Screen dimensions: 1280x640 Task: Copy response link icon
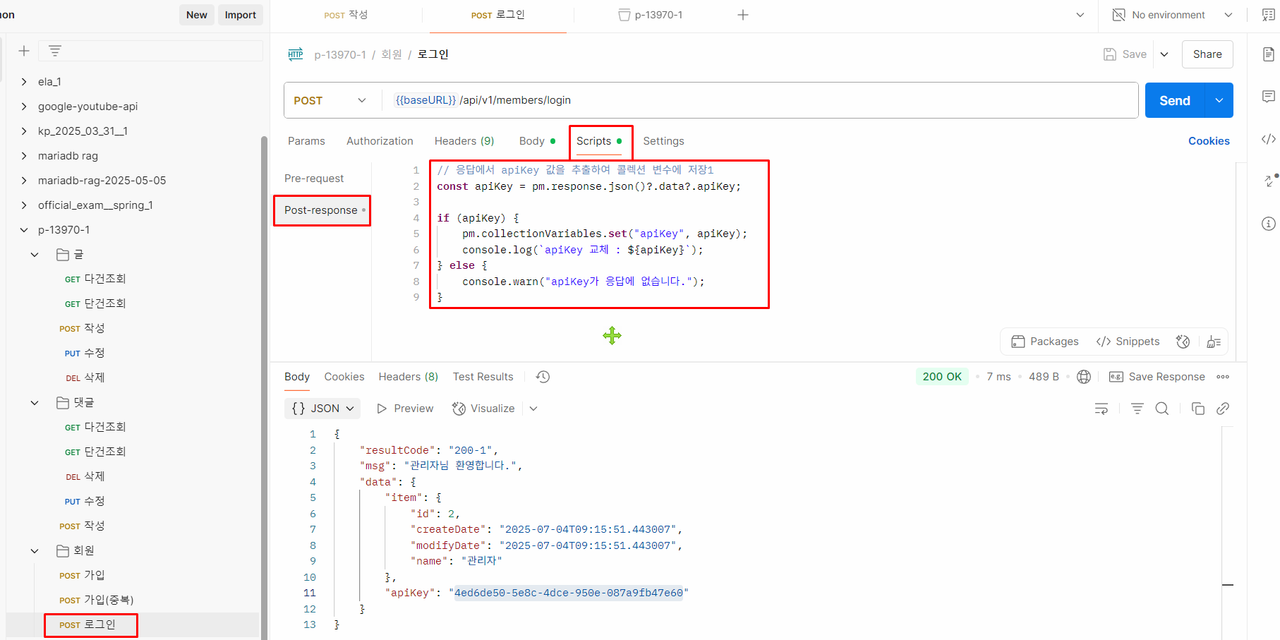tap(1222, 408)
